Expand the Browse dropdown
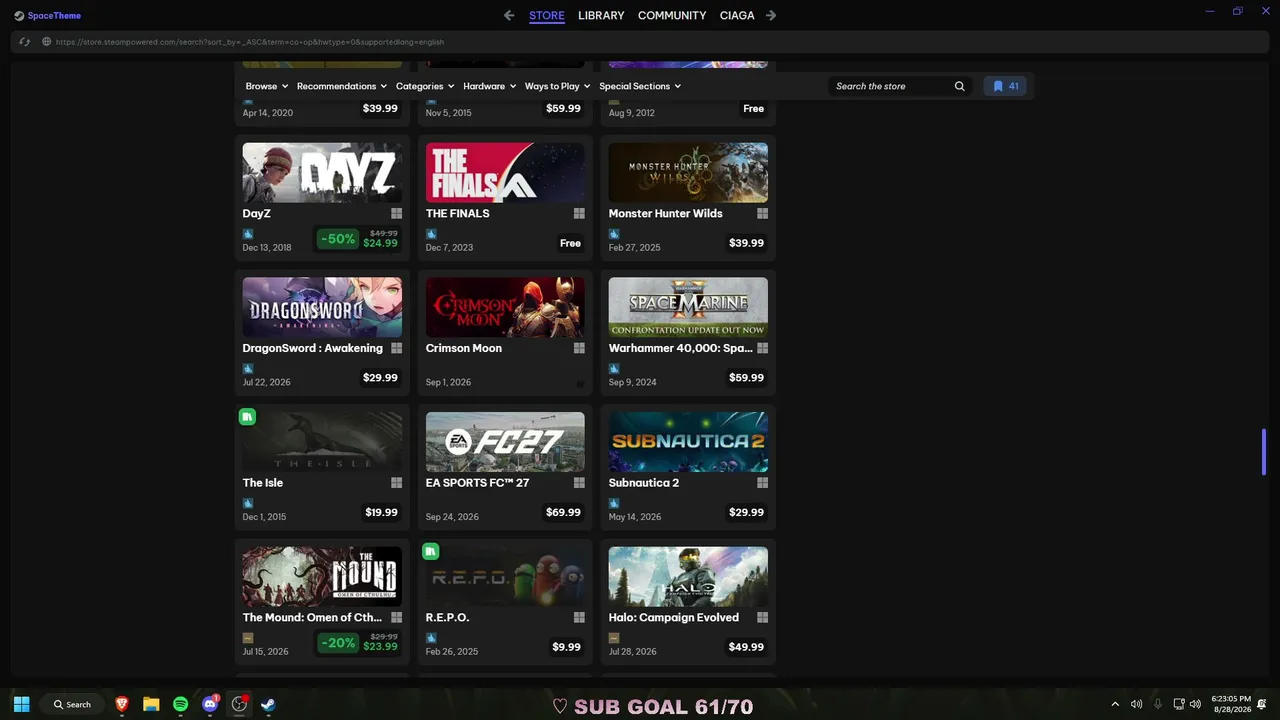The height and width of the screenshot is (720, 1280). (267, 86)
